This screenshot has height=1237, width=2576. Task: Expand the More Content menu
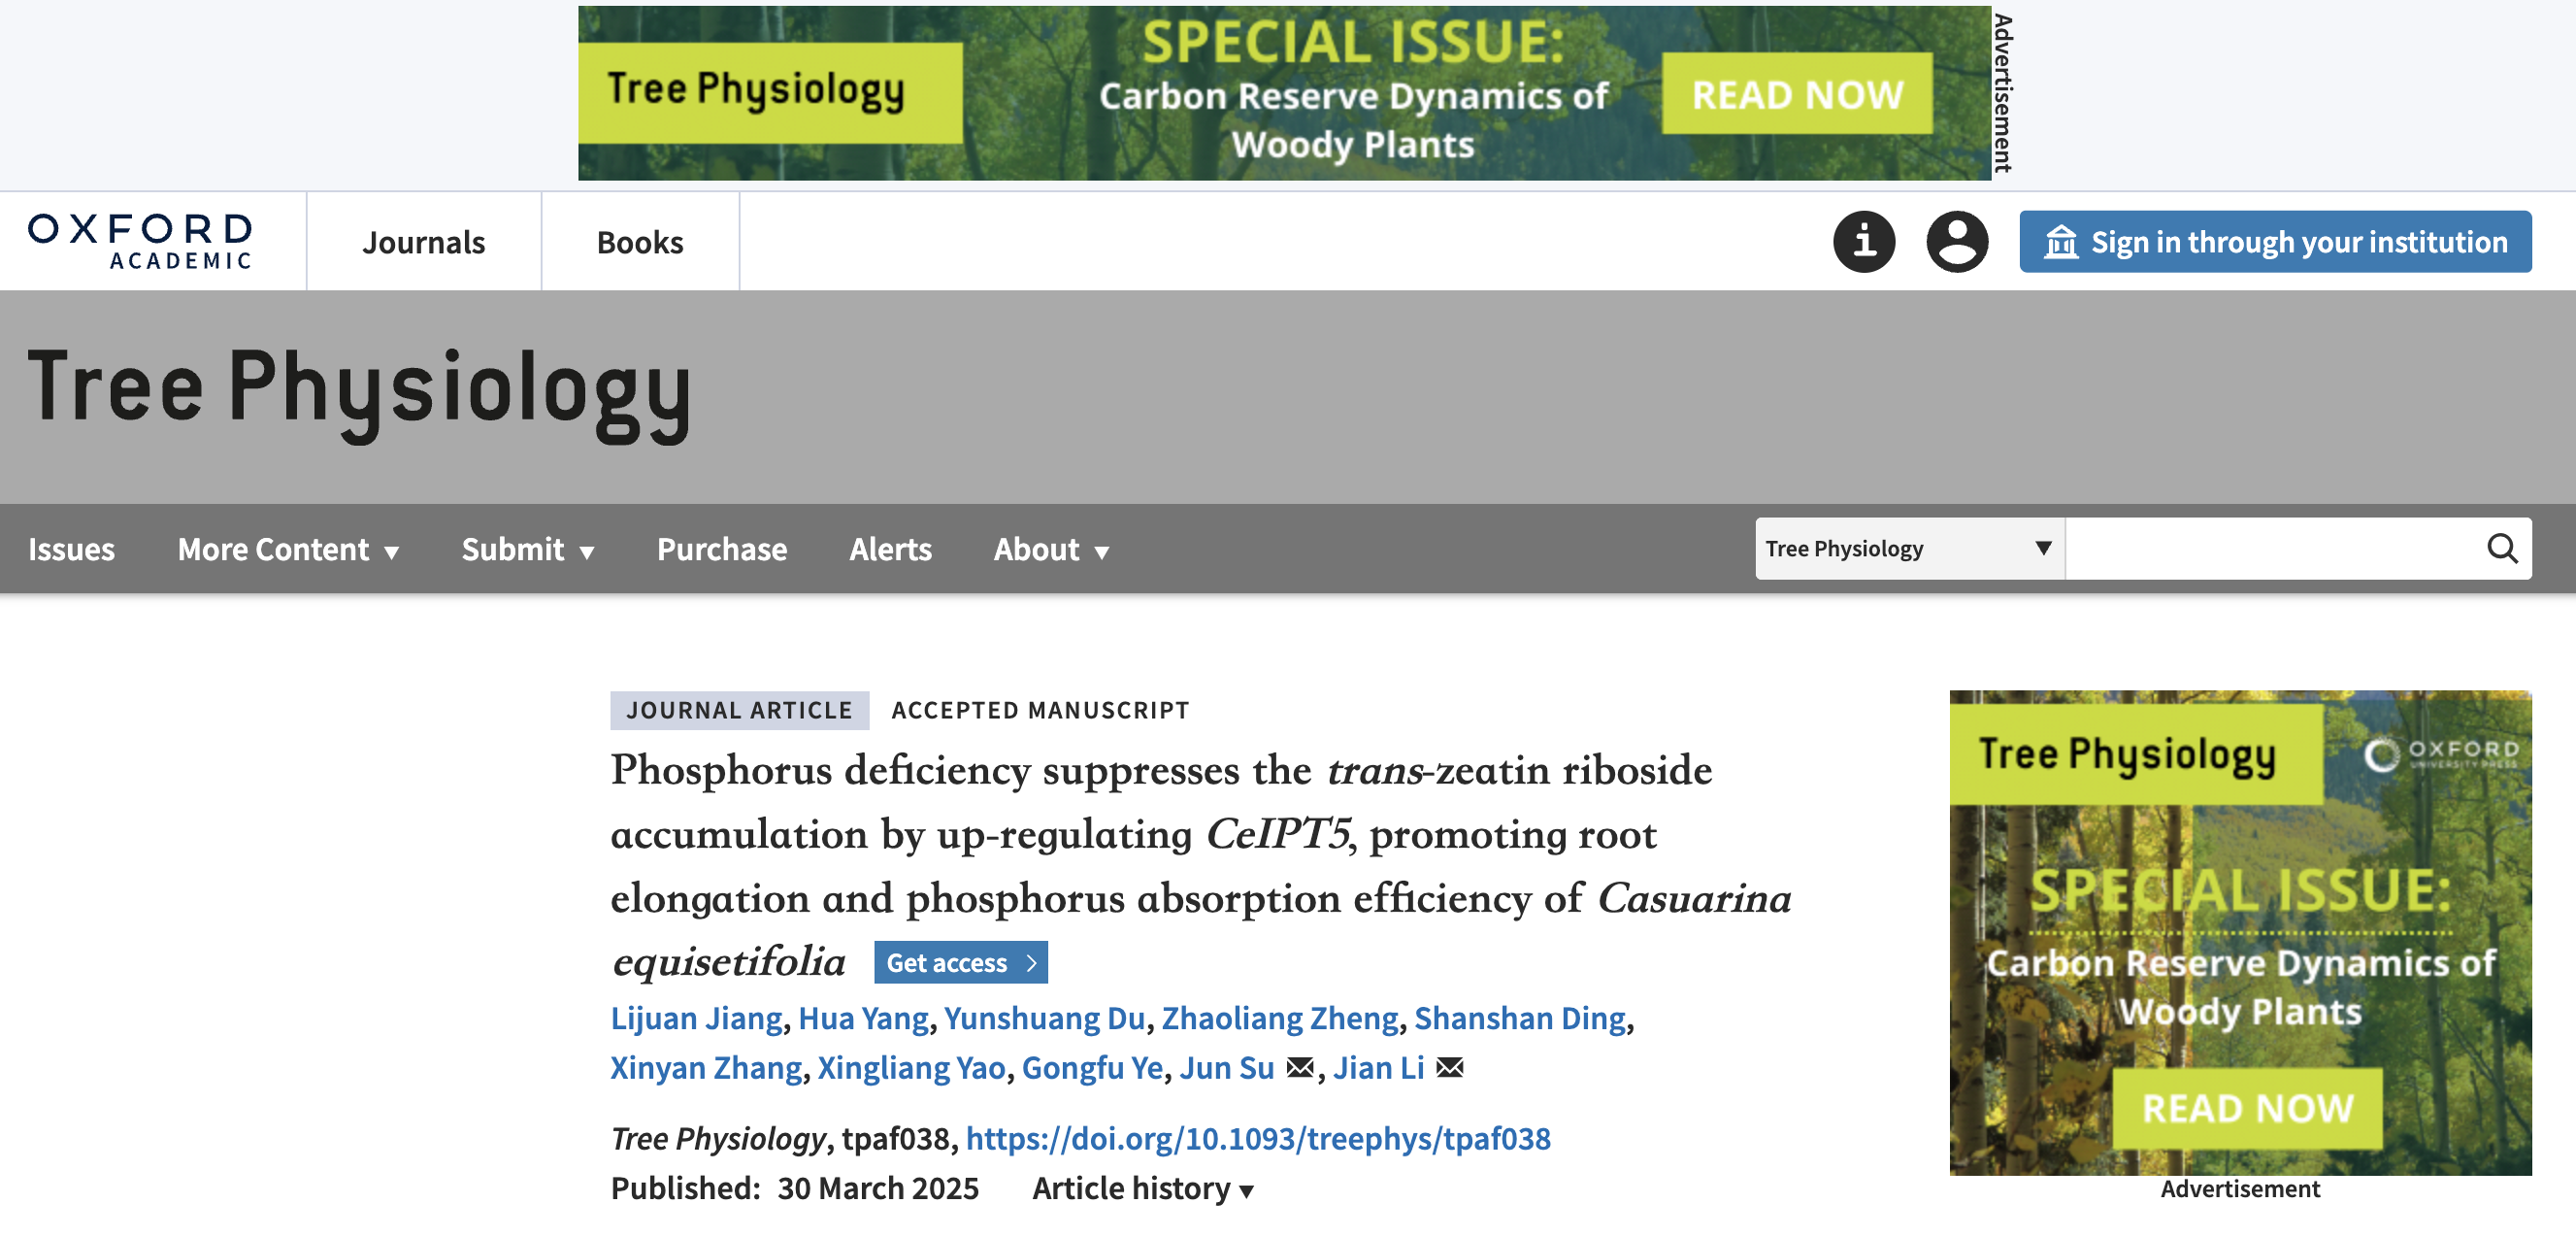[288, 549]
